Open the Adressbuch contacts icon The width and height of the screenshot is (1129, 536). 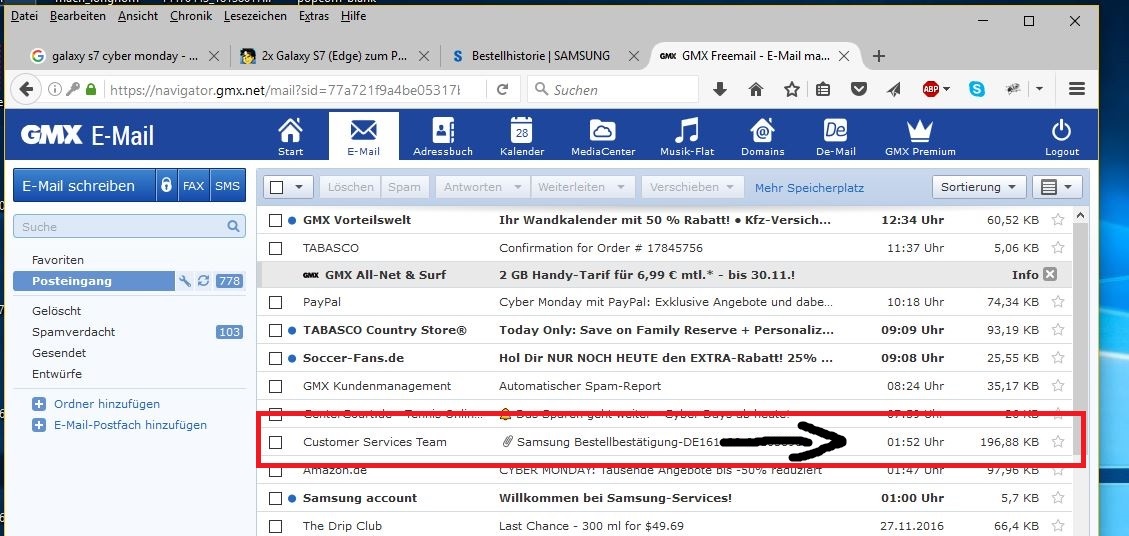[x=443, y=130]
